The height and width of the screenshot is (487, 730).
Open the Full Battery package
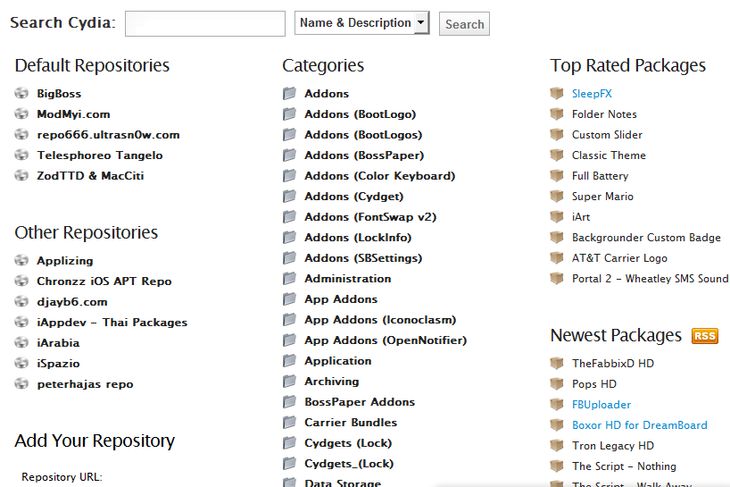(x=600, y=176)
